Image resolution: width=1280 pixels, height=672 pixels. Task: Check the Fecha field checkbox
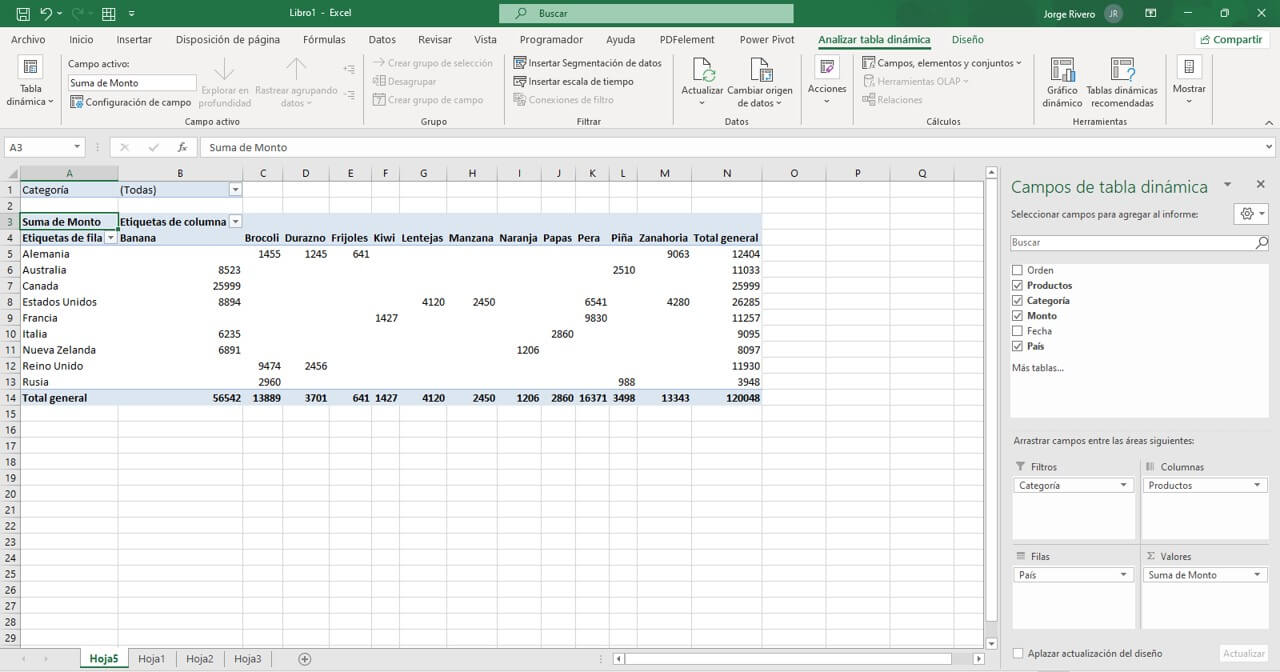[x=1020, y=330]
